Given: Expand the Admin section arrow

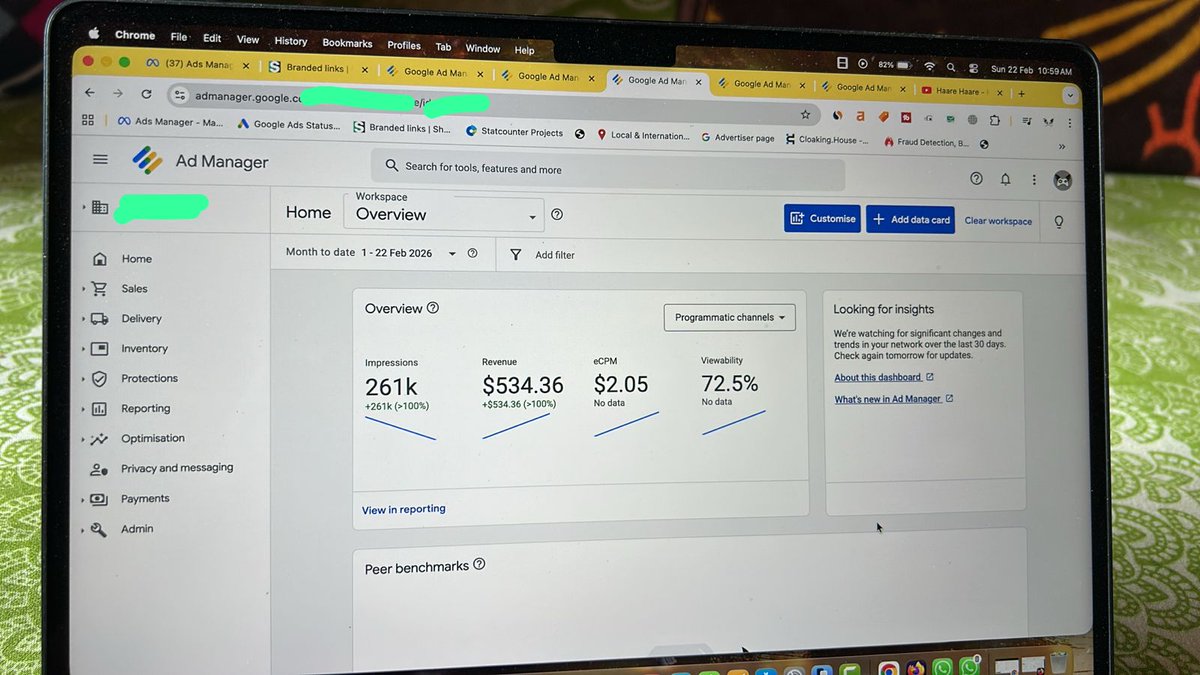Looking at the screenshot, I should point(83,530).
